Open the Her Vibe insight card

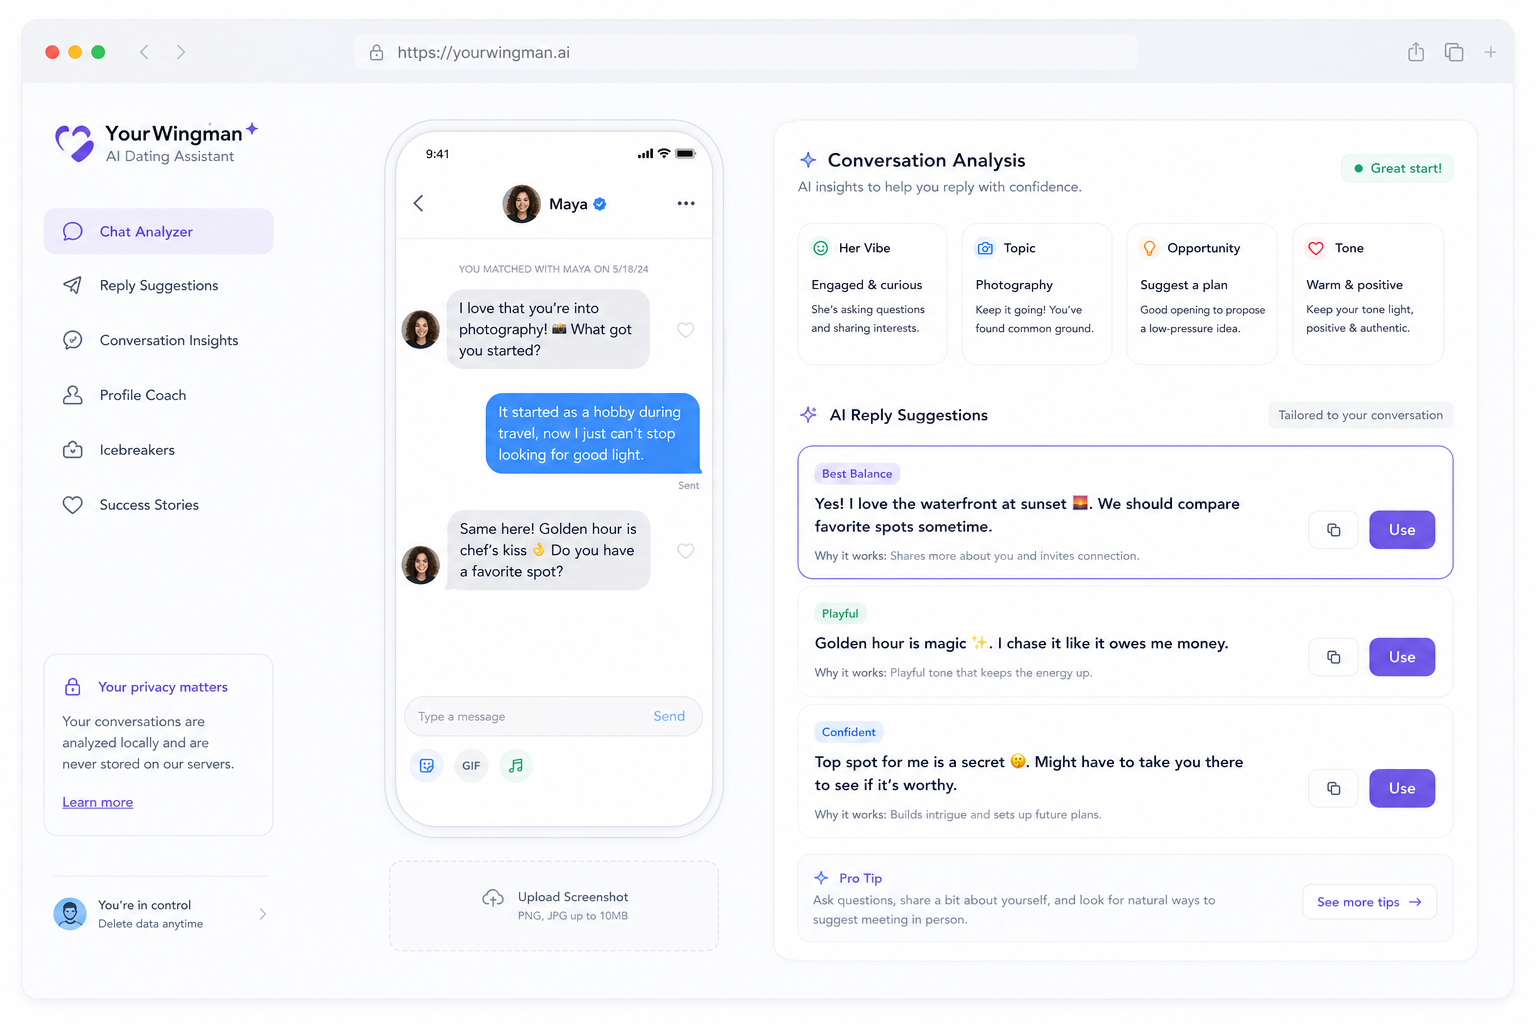click(872, 294)
